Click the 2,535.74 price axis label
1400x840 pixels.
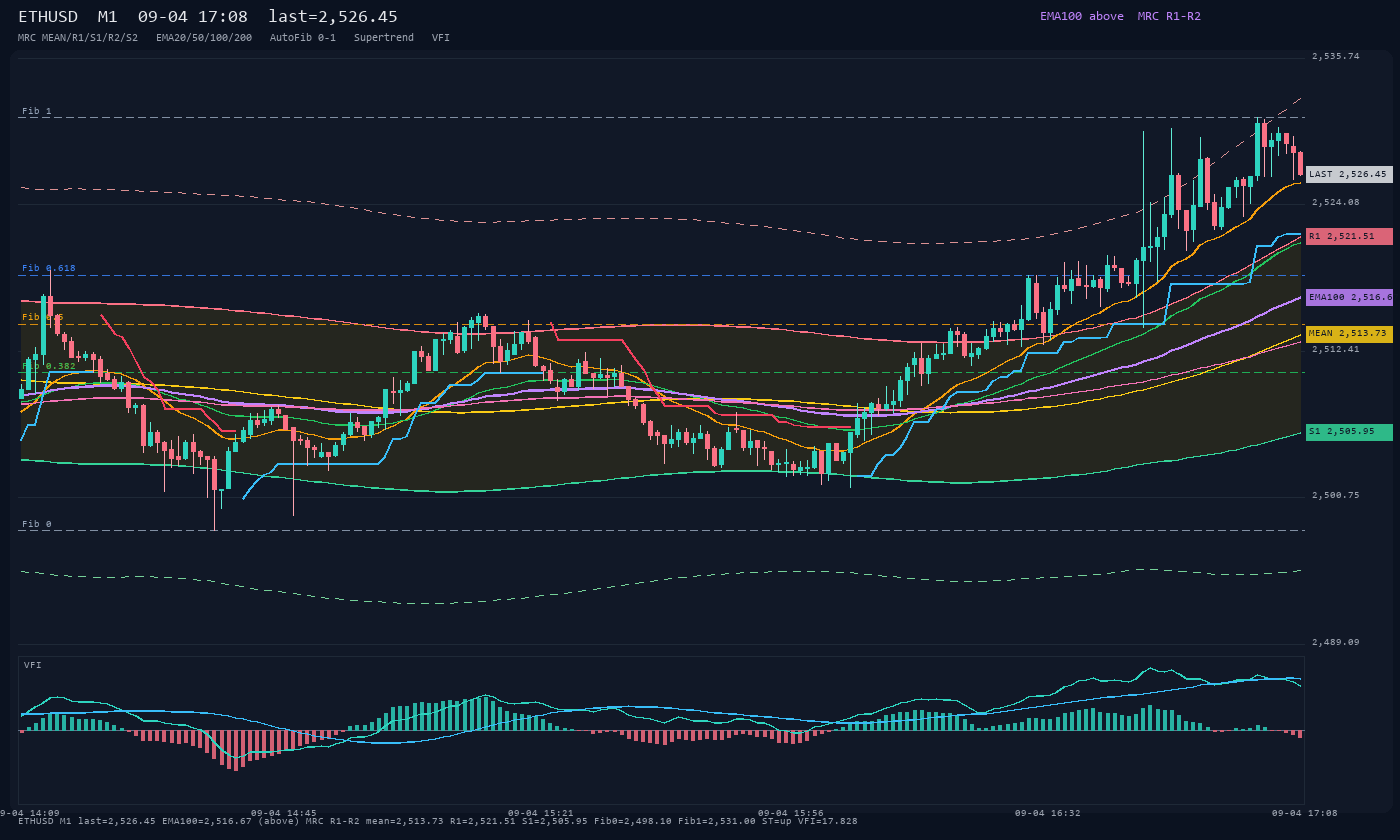1336,56
